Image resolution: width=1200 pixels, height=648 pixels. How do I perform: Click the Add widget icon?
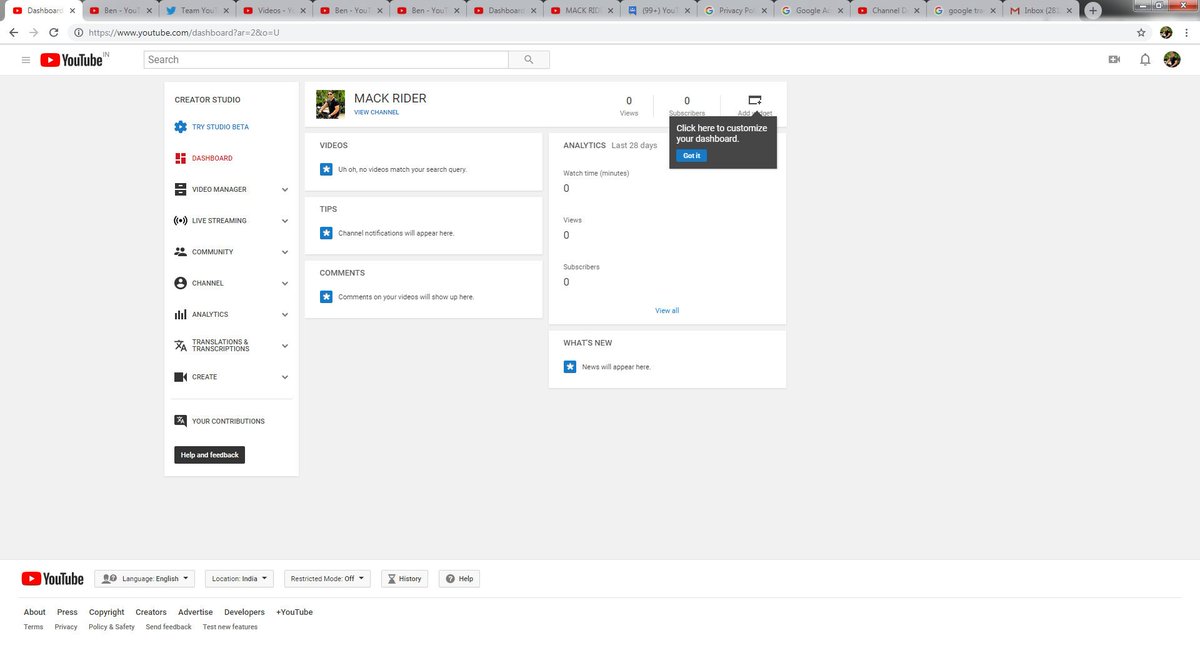pos(755,100)
